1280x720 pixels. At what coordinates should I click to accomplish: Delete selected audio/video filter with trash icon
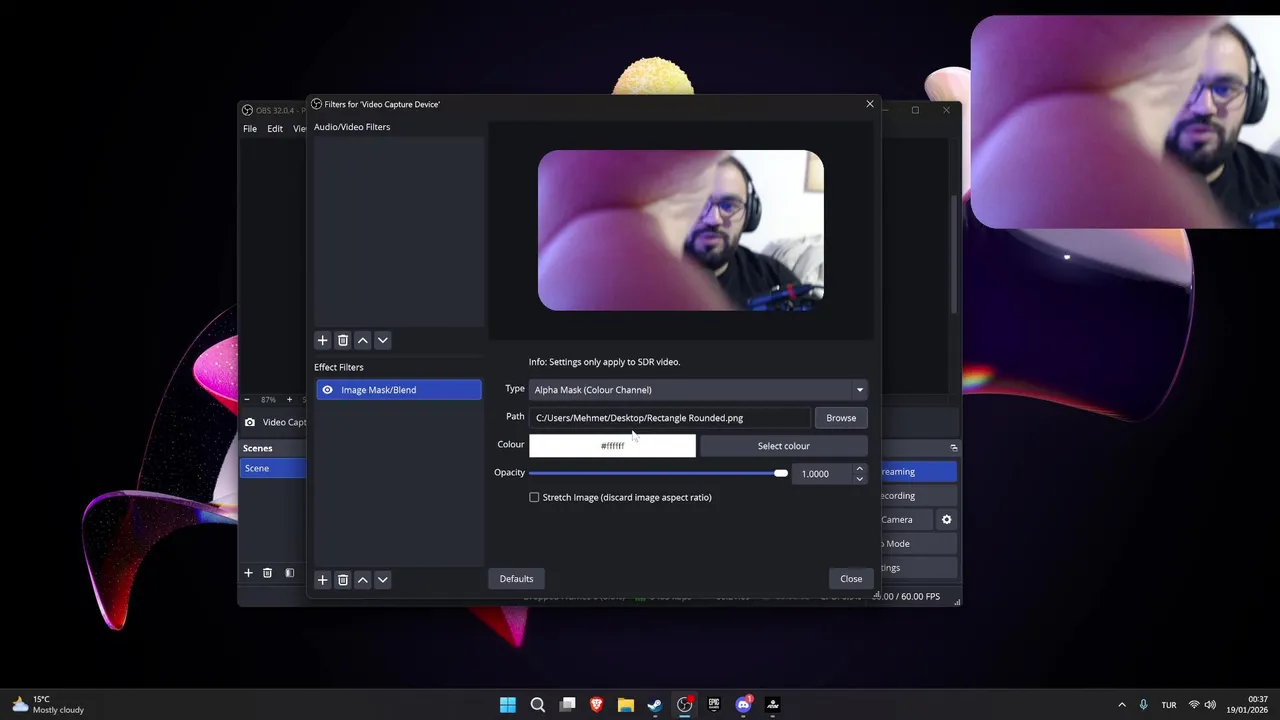tap(342, 340)
